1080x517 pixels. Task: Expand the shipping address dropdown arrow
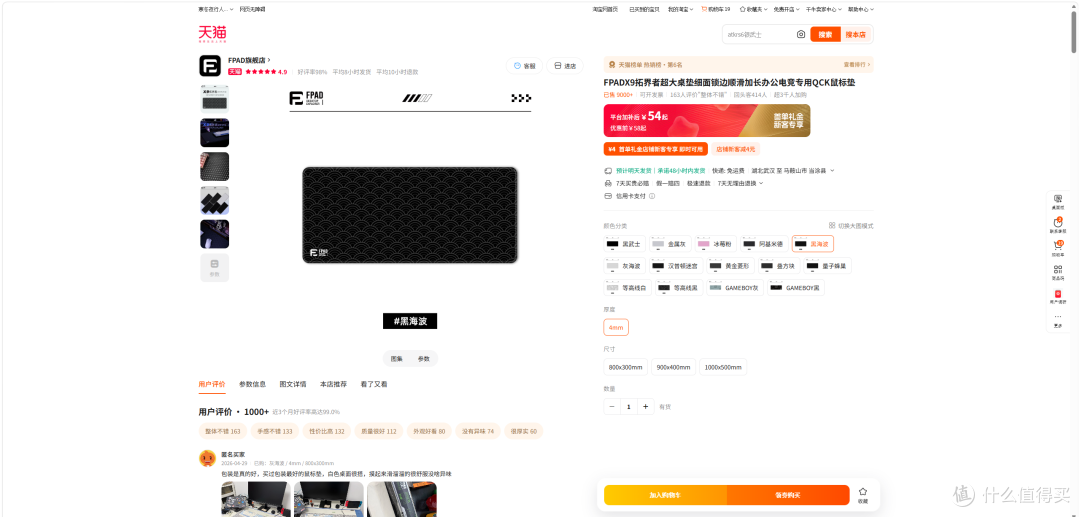[x=832, y=171]
